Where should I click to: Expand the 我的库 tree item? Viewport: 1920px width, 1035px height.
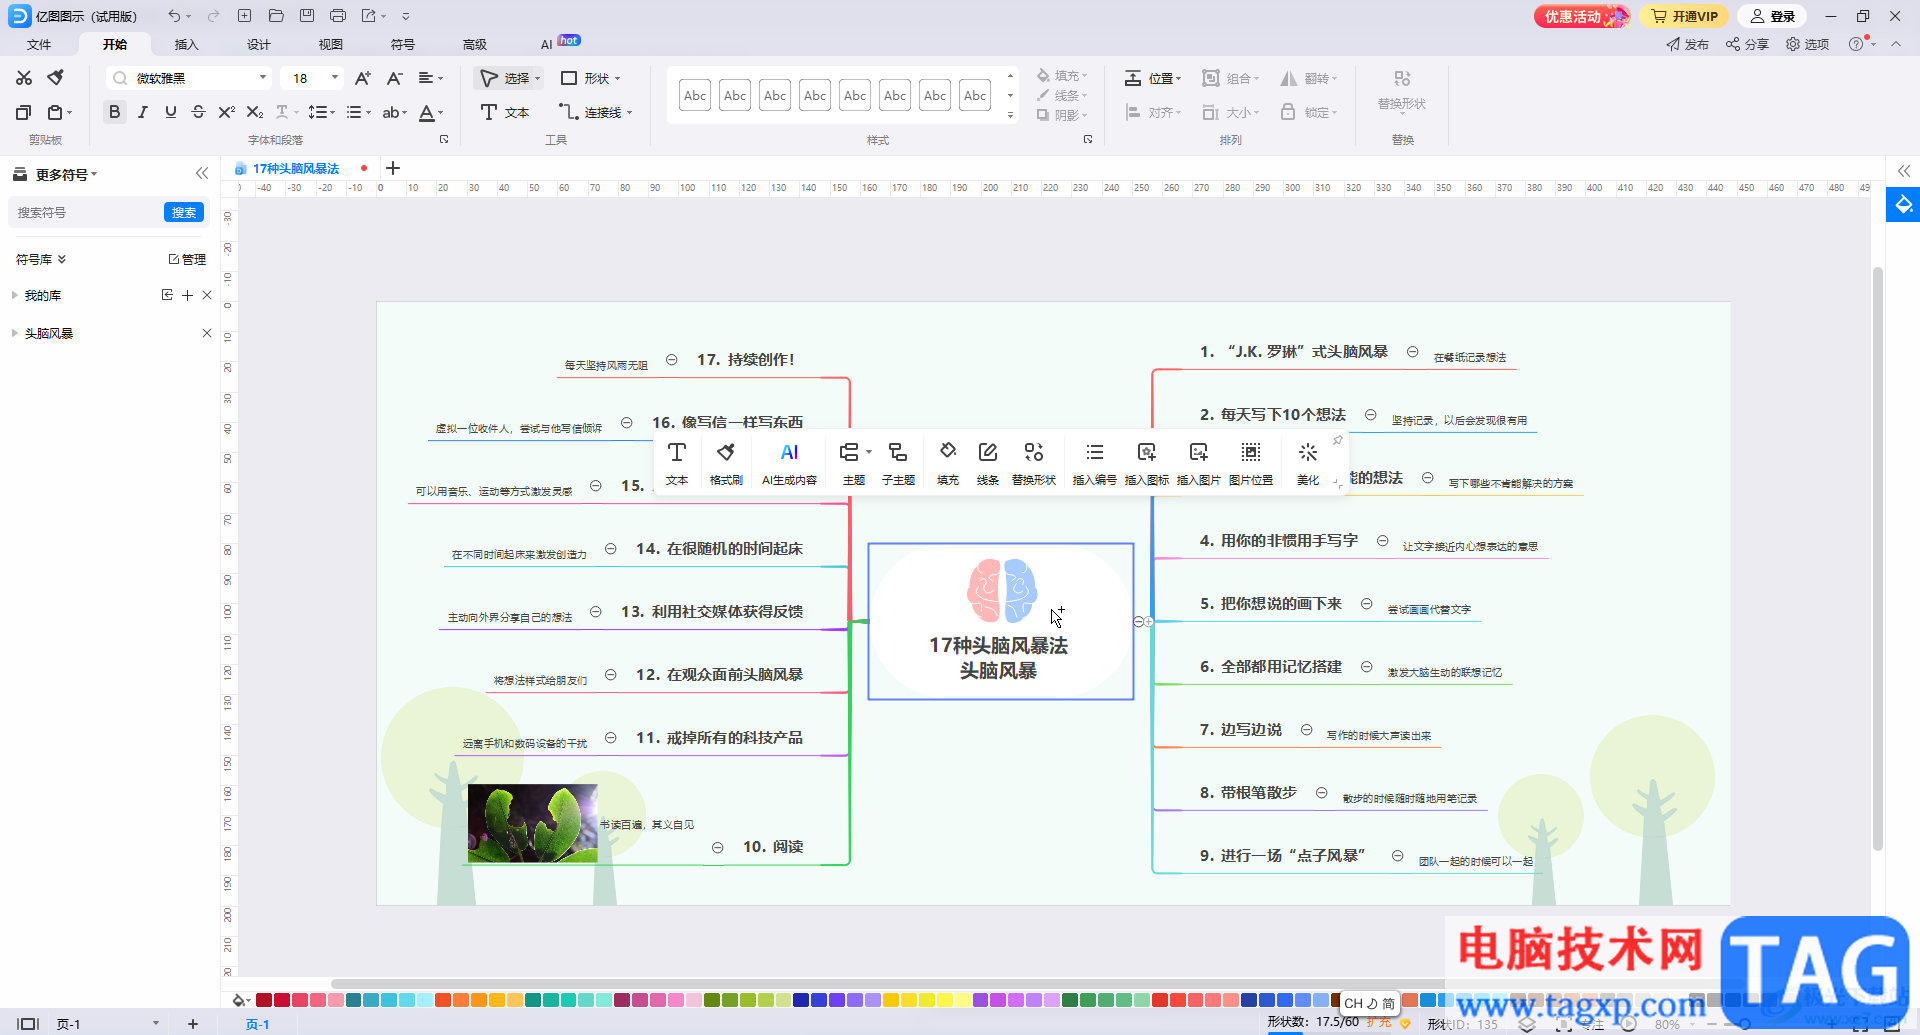coord(14,295)
